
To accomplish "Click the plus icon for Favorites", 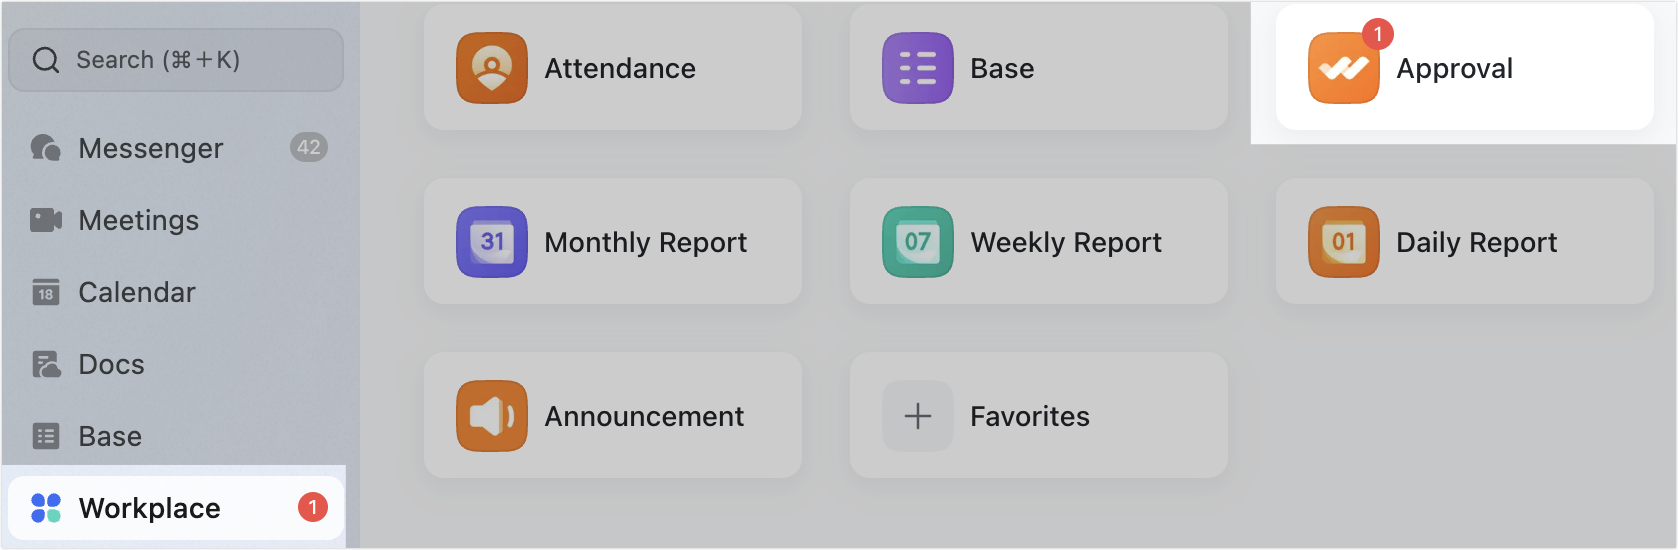I will tap(918, 416).
